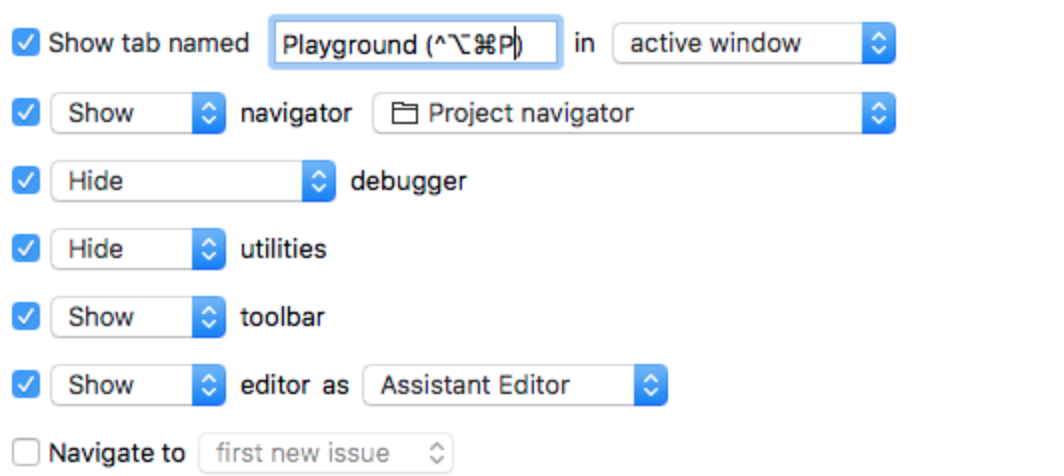Image resolution: width=1064 pixels, height=476 pixels.
Task: Toggle the navigator checkbox
Action: pyautogui.click(x=26, y=113)
